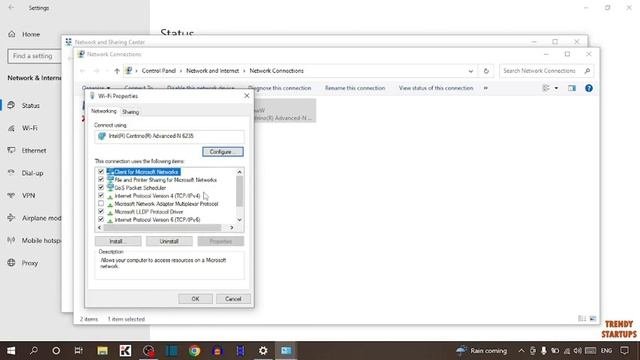Image resolution: width=640 pixels, height=360 pixels.
Task: Uncheck Internet Protocol Version 6 (TCP/IPv6)
Action: (101, 219)
